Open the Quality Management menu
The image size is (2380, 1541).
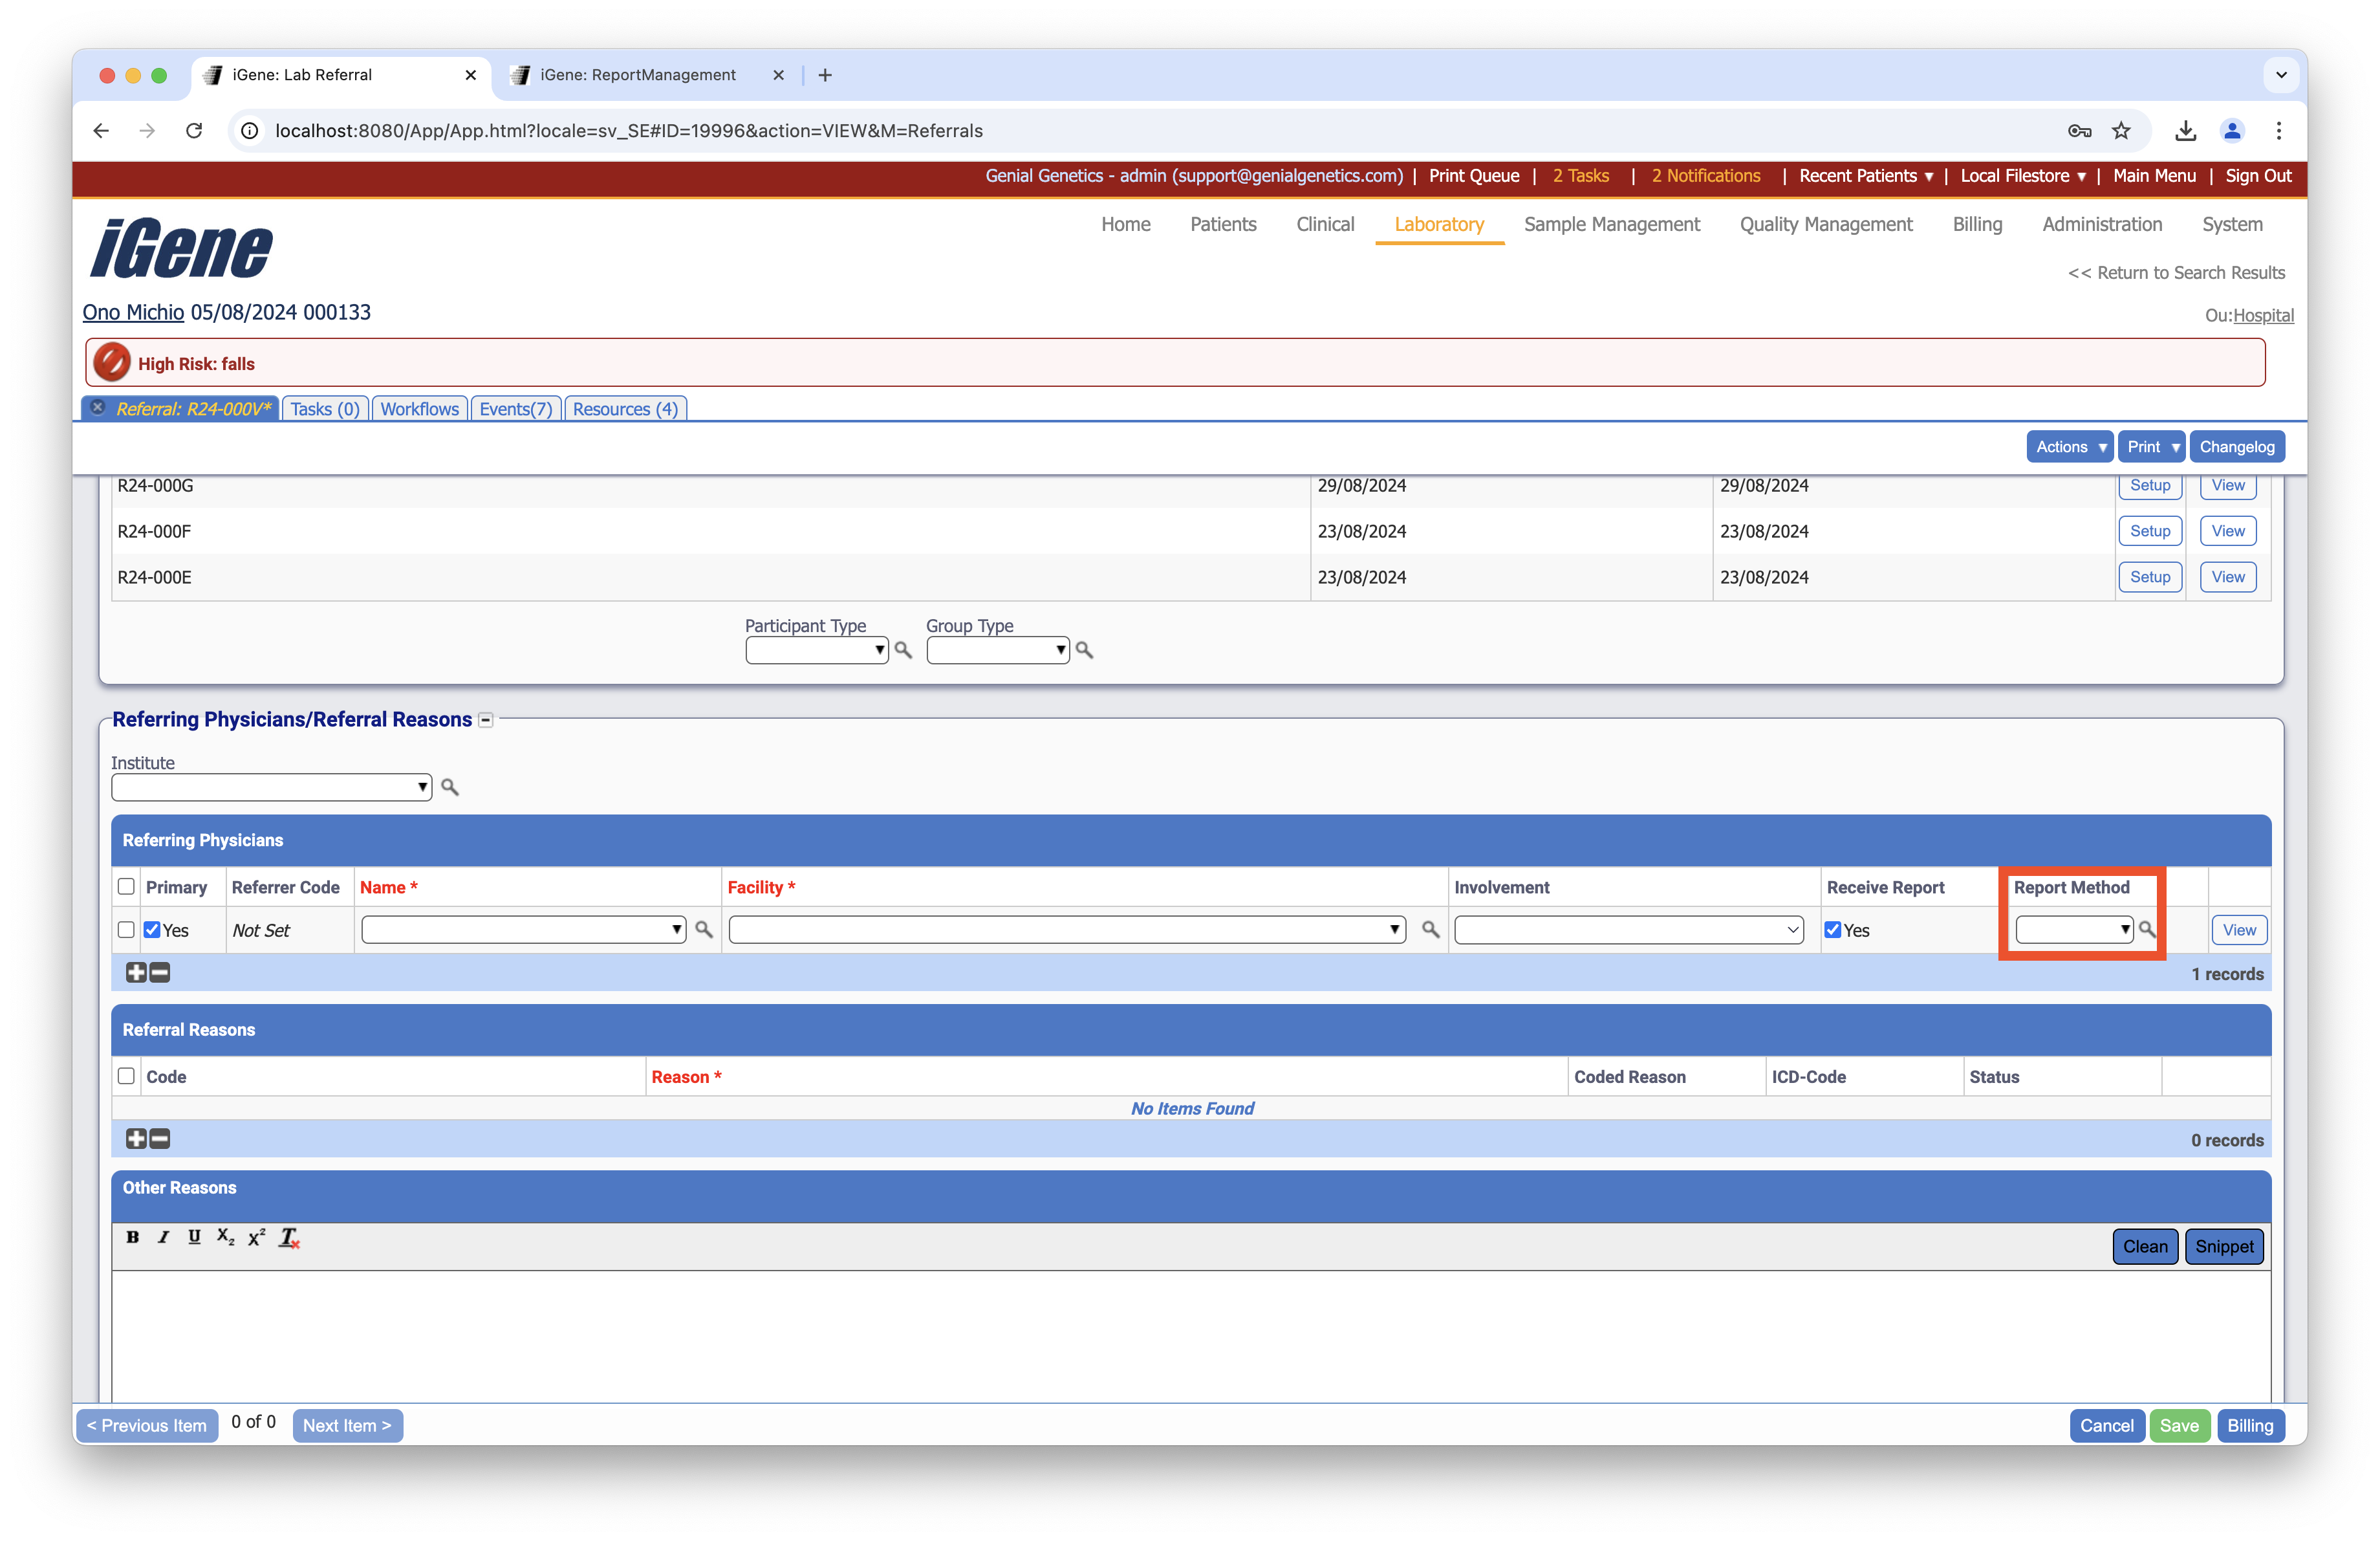point(1826,224)
